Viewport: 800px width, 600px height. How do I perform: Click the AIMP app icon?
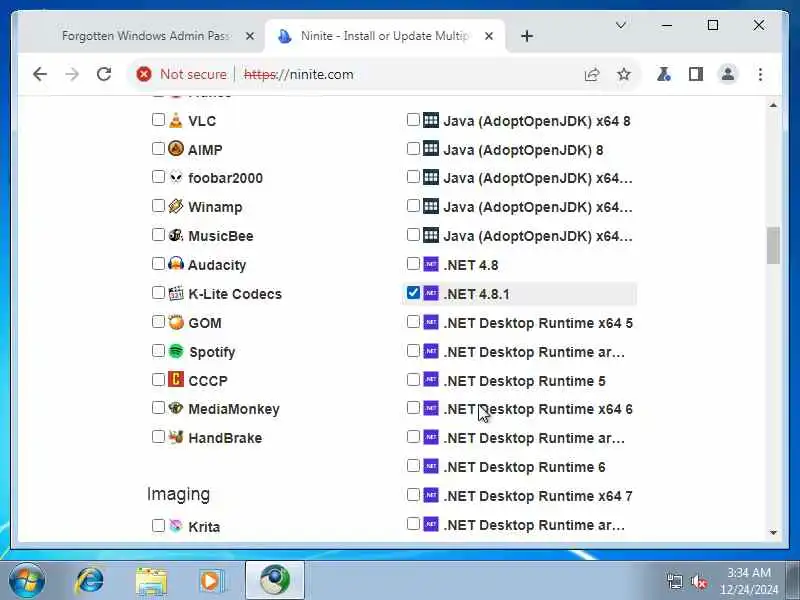(176, 148)
